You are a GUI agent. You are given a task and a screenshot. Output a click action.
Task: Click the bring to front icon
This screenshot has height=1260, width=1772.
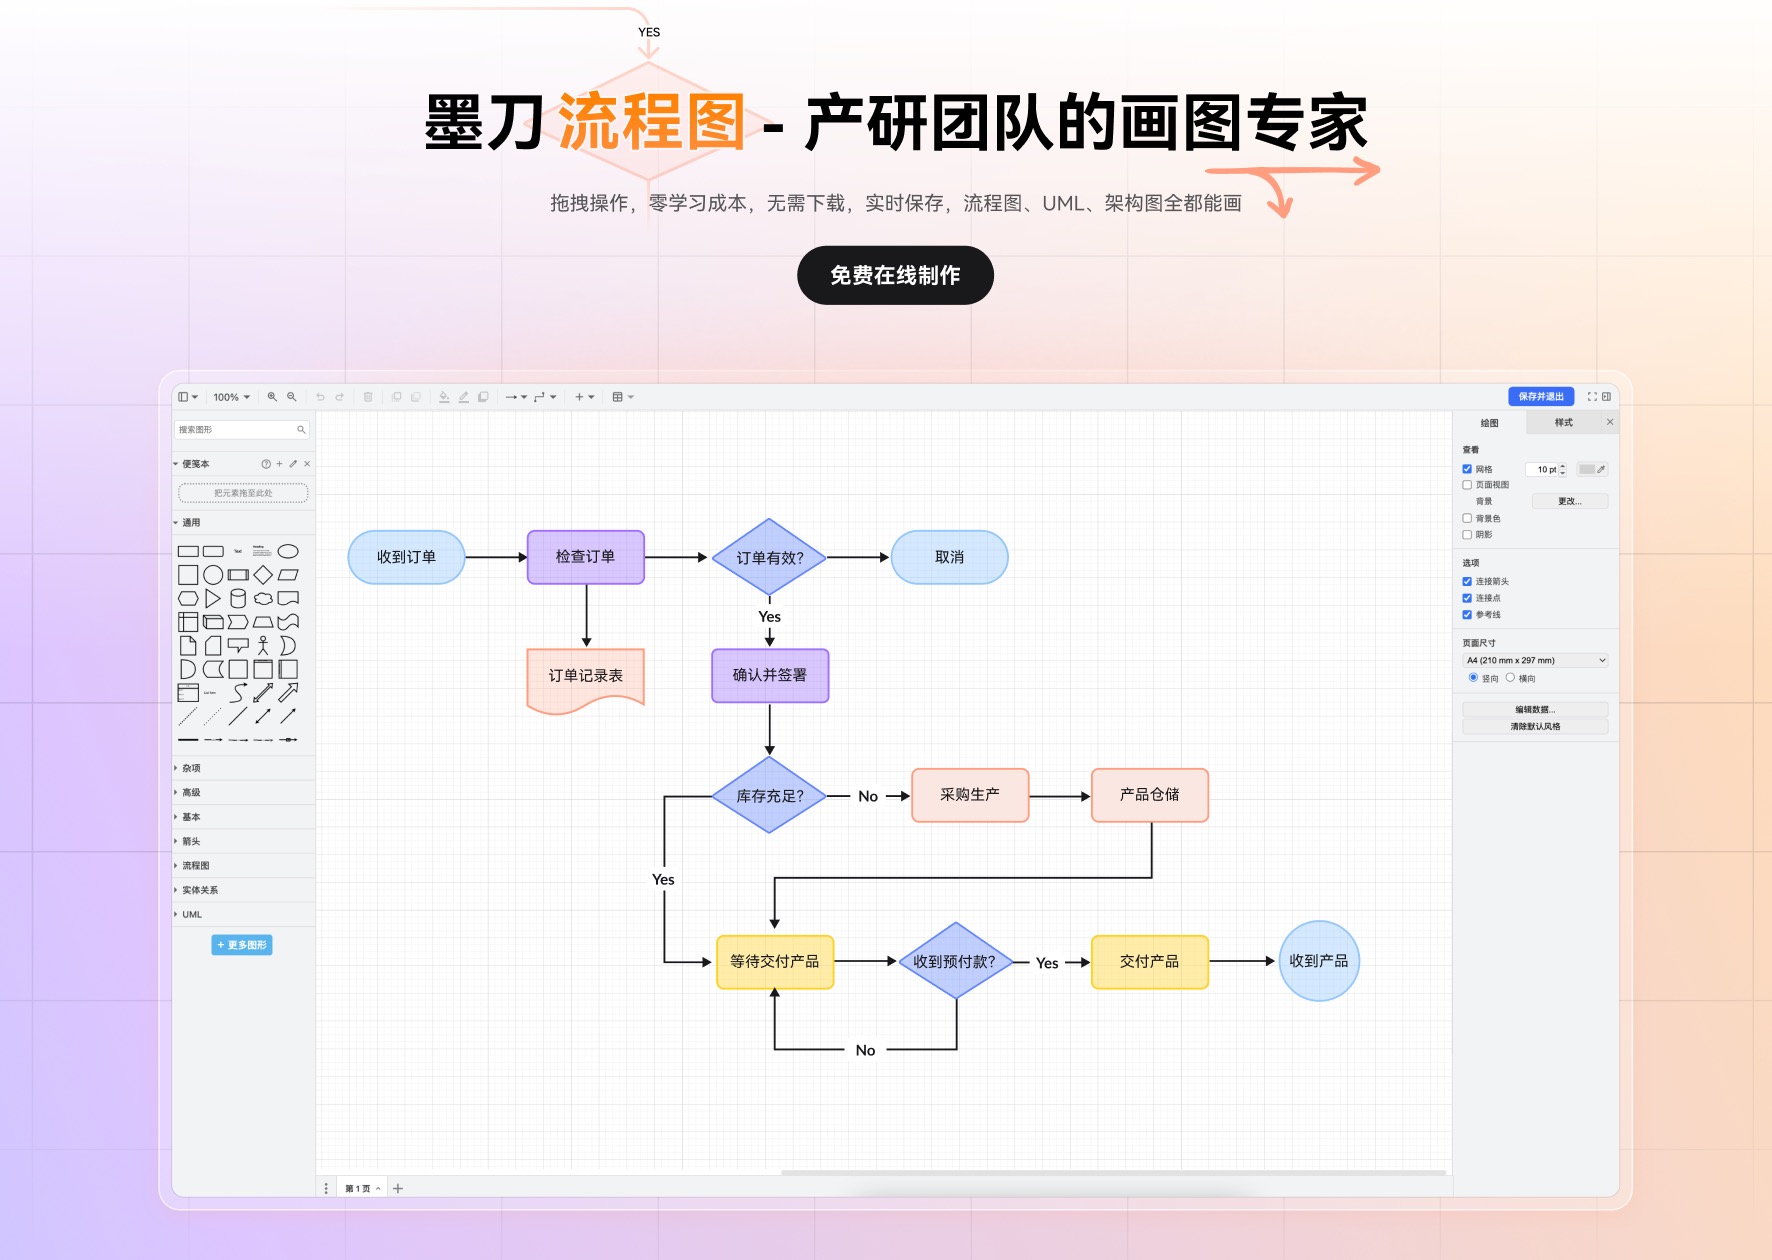tap(396, 397)
